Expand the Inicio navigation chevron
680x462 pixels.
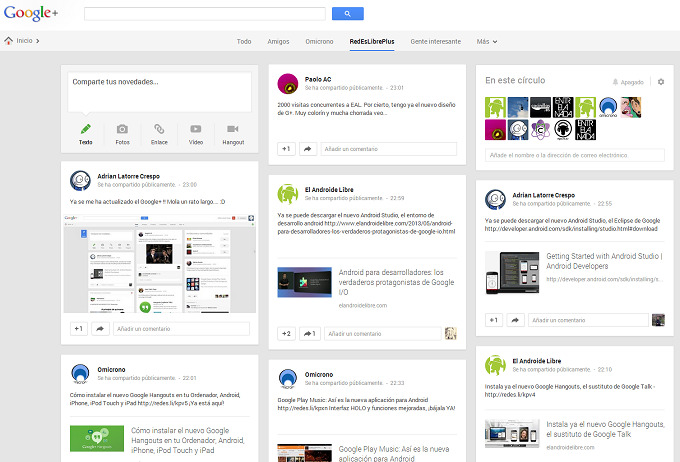coord(38,41)
